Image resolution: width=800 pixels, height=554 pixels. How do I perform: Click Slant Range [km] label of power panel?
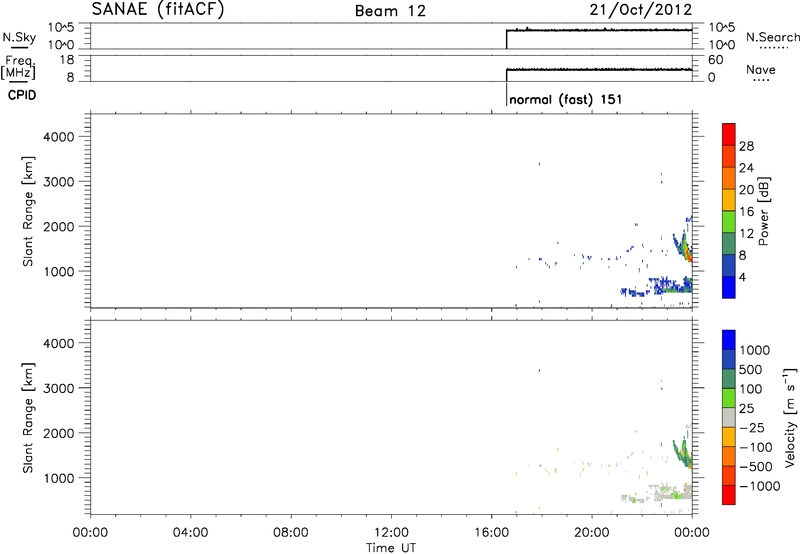[x=28, y=211]
